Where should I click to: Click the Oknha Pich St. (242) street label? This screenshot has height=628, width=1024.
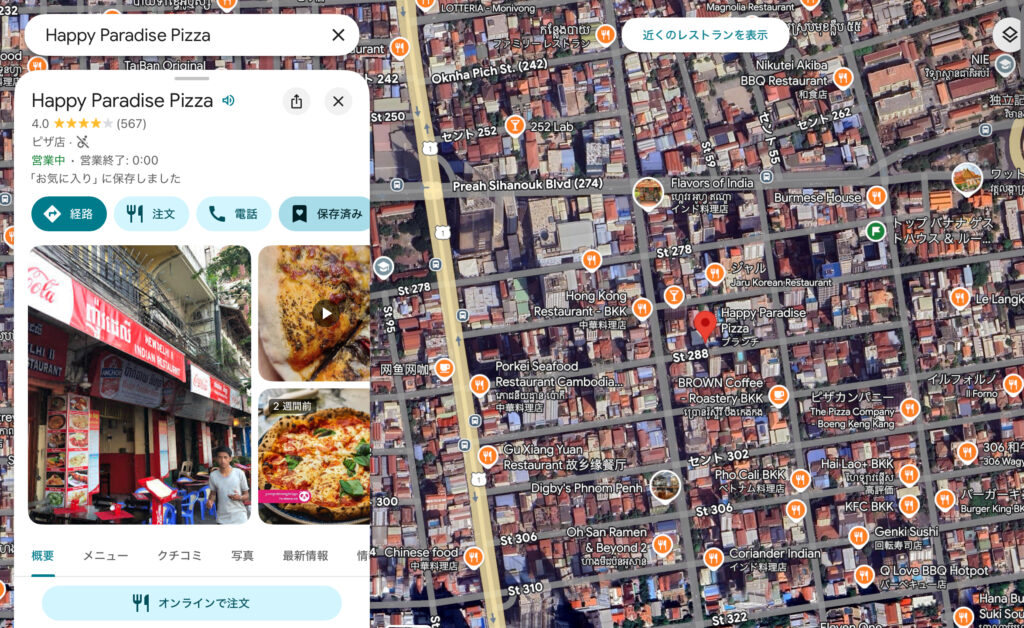490,71
